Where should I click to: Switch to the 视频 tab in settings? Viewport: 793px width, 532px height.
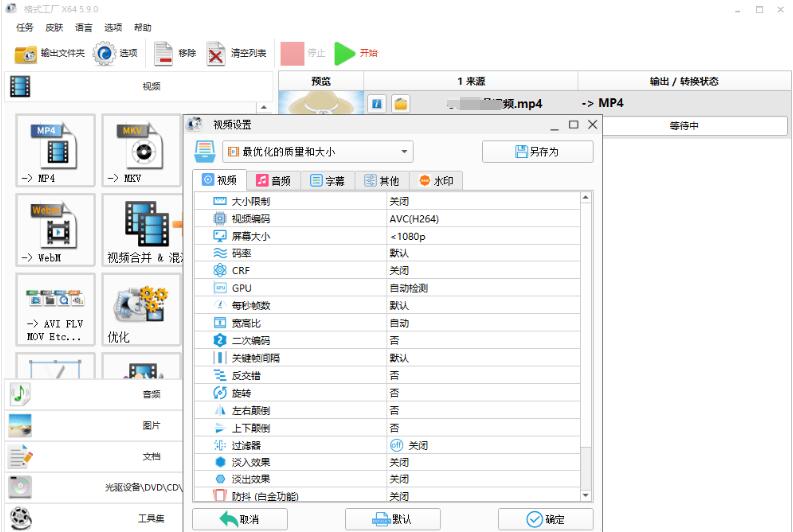[220, 181]
